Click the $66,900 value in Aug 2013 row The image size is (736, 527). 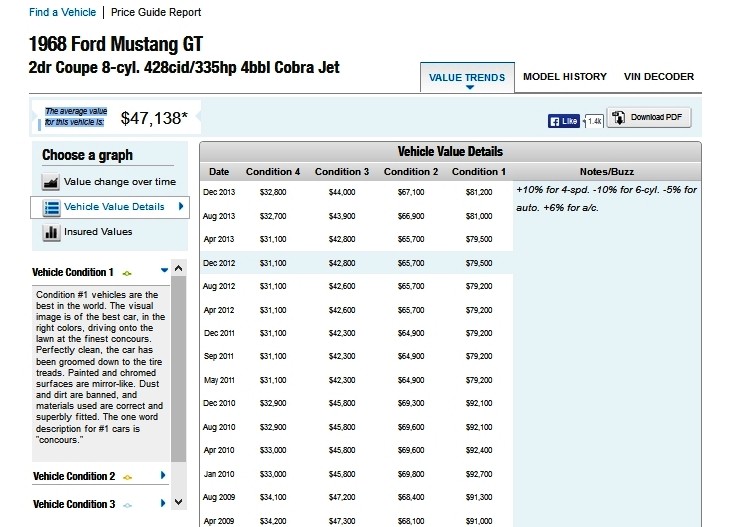point(411,216)
